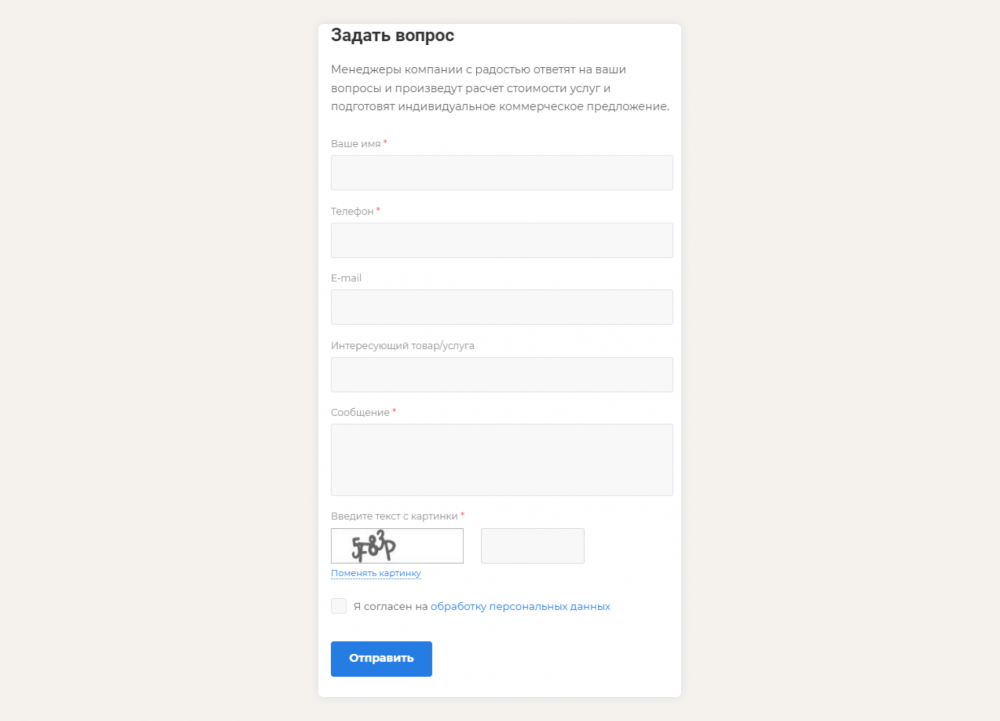Click the captcha answer input box

[533, 546]
